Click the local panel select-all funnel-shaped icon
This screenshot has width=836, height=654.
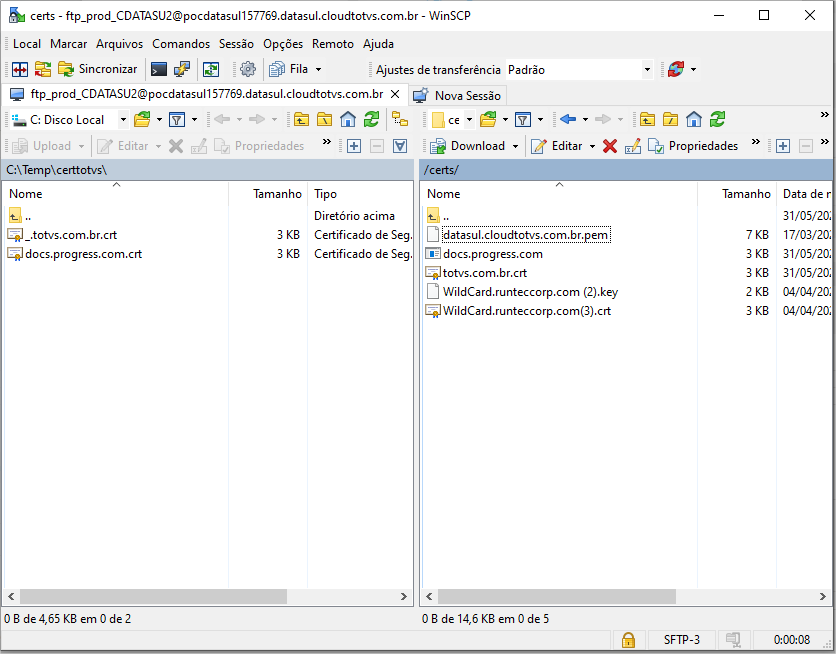(x=400, y=146)
